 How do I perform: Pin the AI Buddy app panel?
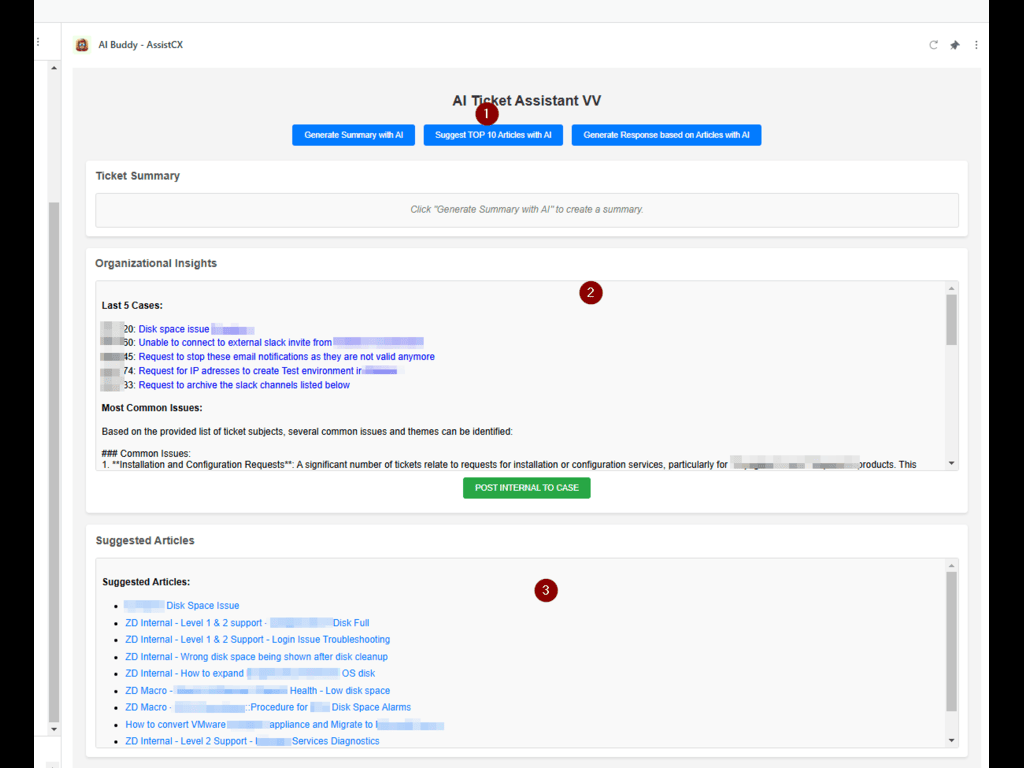click(955, 45)
